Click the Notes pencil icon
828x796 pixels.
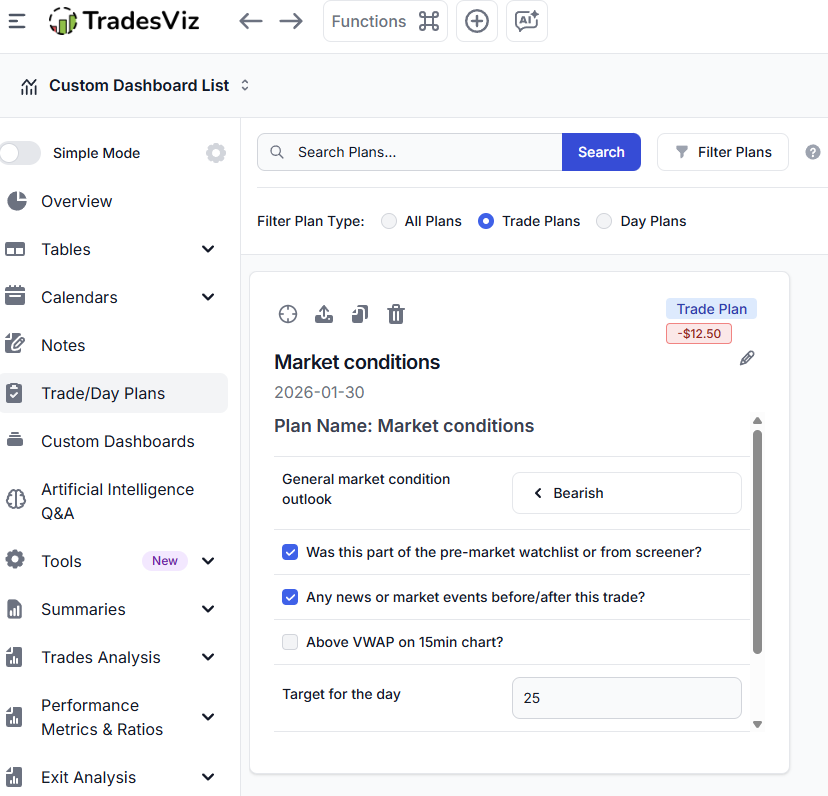(15, 343)
